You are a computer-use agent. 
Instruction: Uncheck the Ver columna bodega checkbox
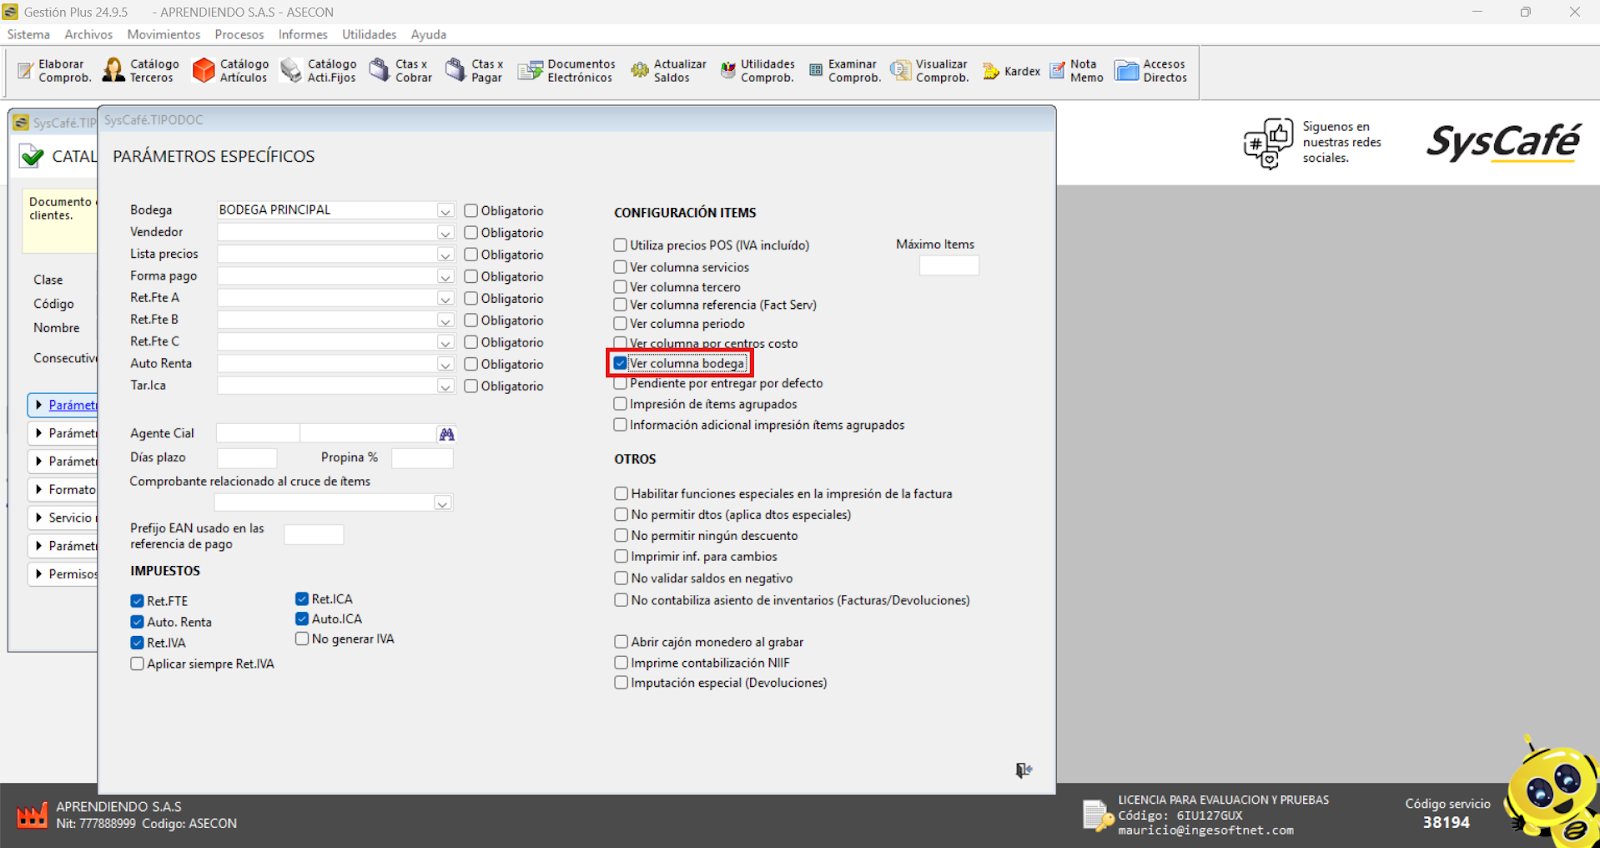pyautogui.click(x=621, y=363)
